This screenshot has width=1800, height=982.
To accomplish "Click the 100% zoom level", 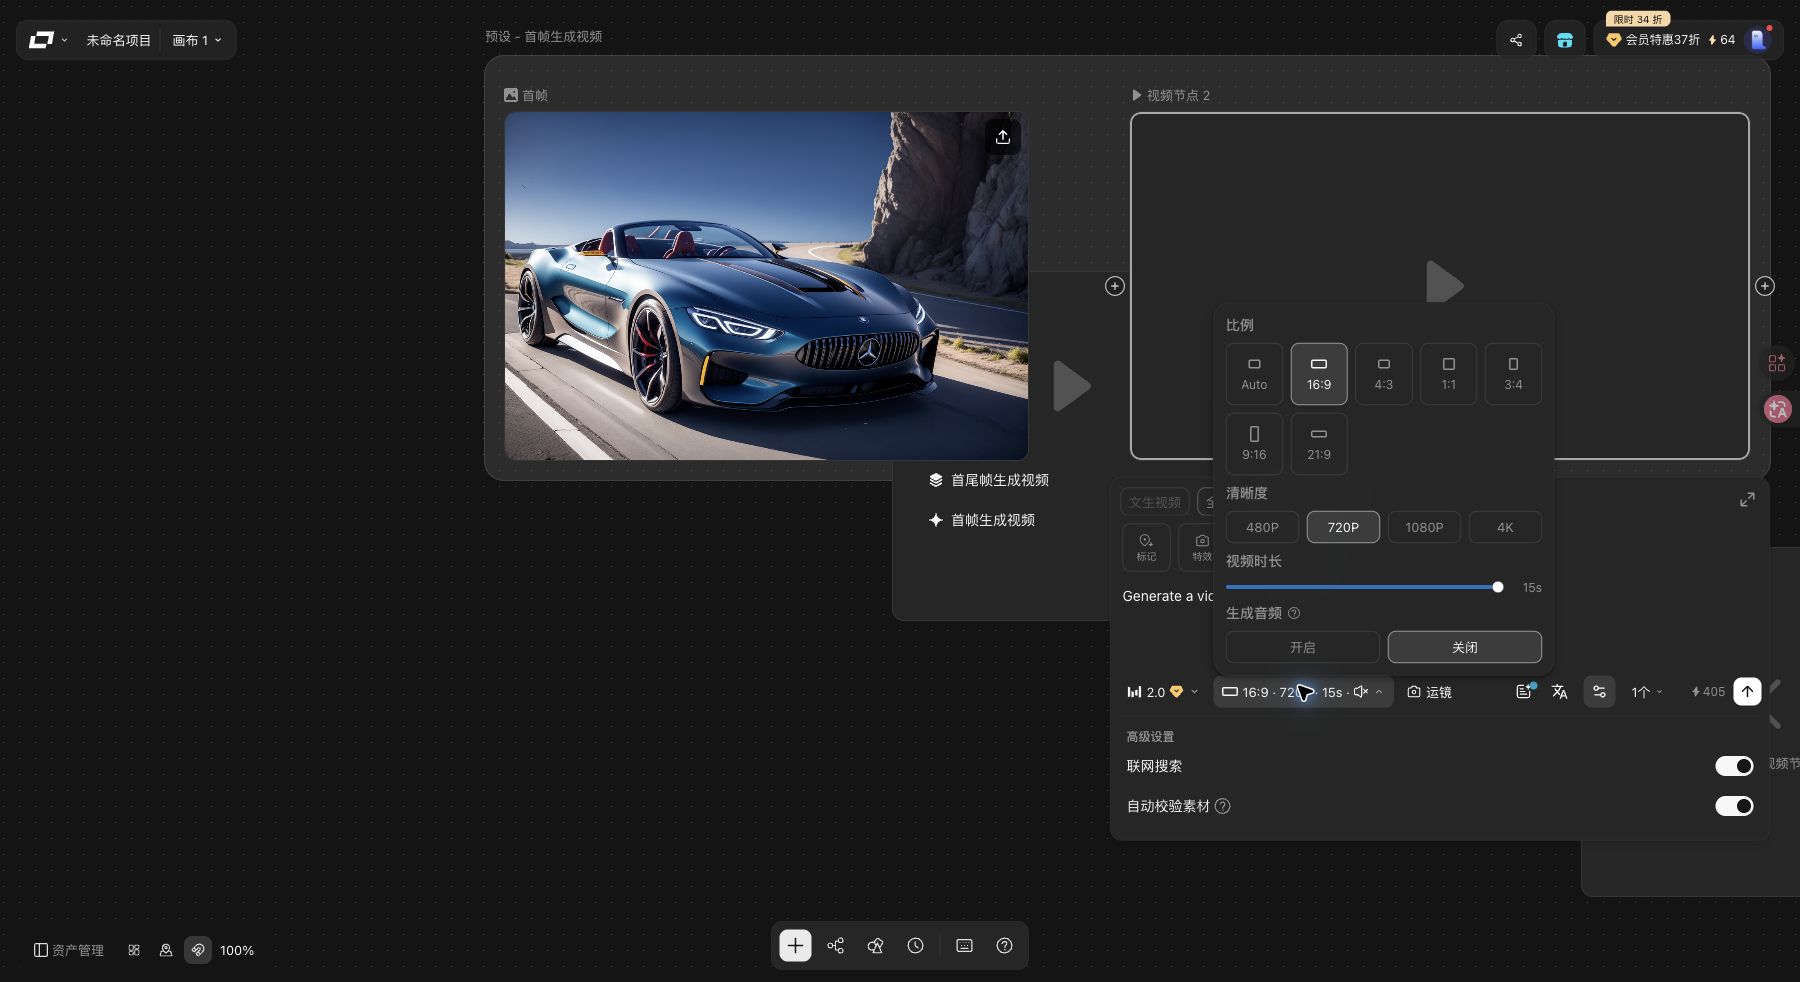I will pyautogui.click(x=237, y=950).
